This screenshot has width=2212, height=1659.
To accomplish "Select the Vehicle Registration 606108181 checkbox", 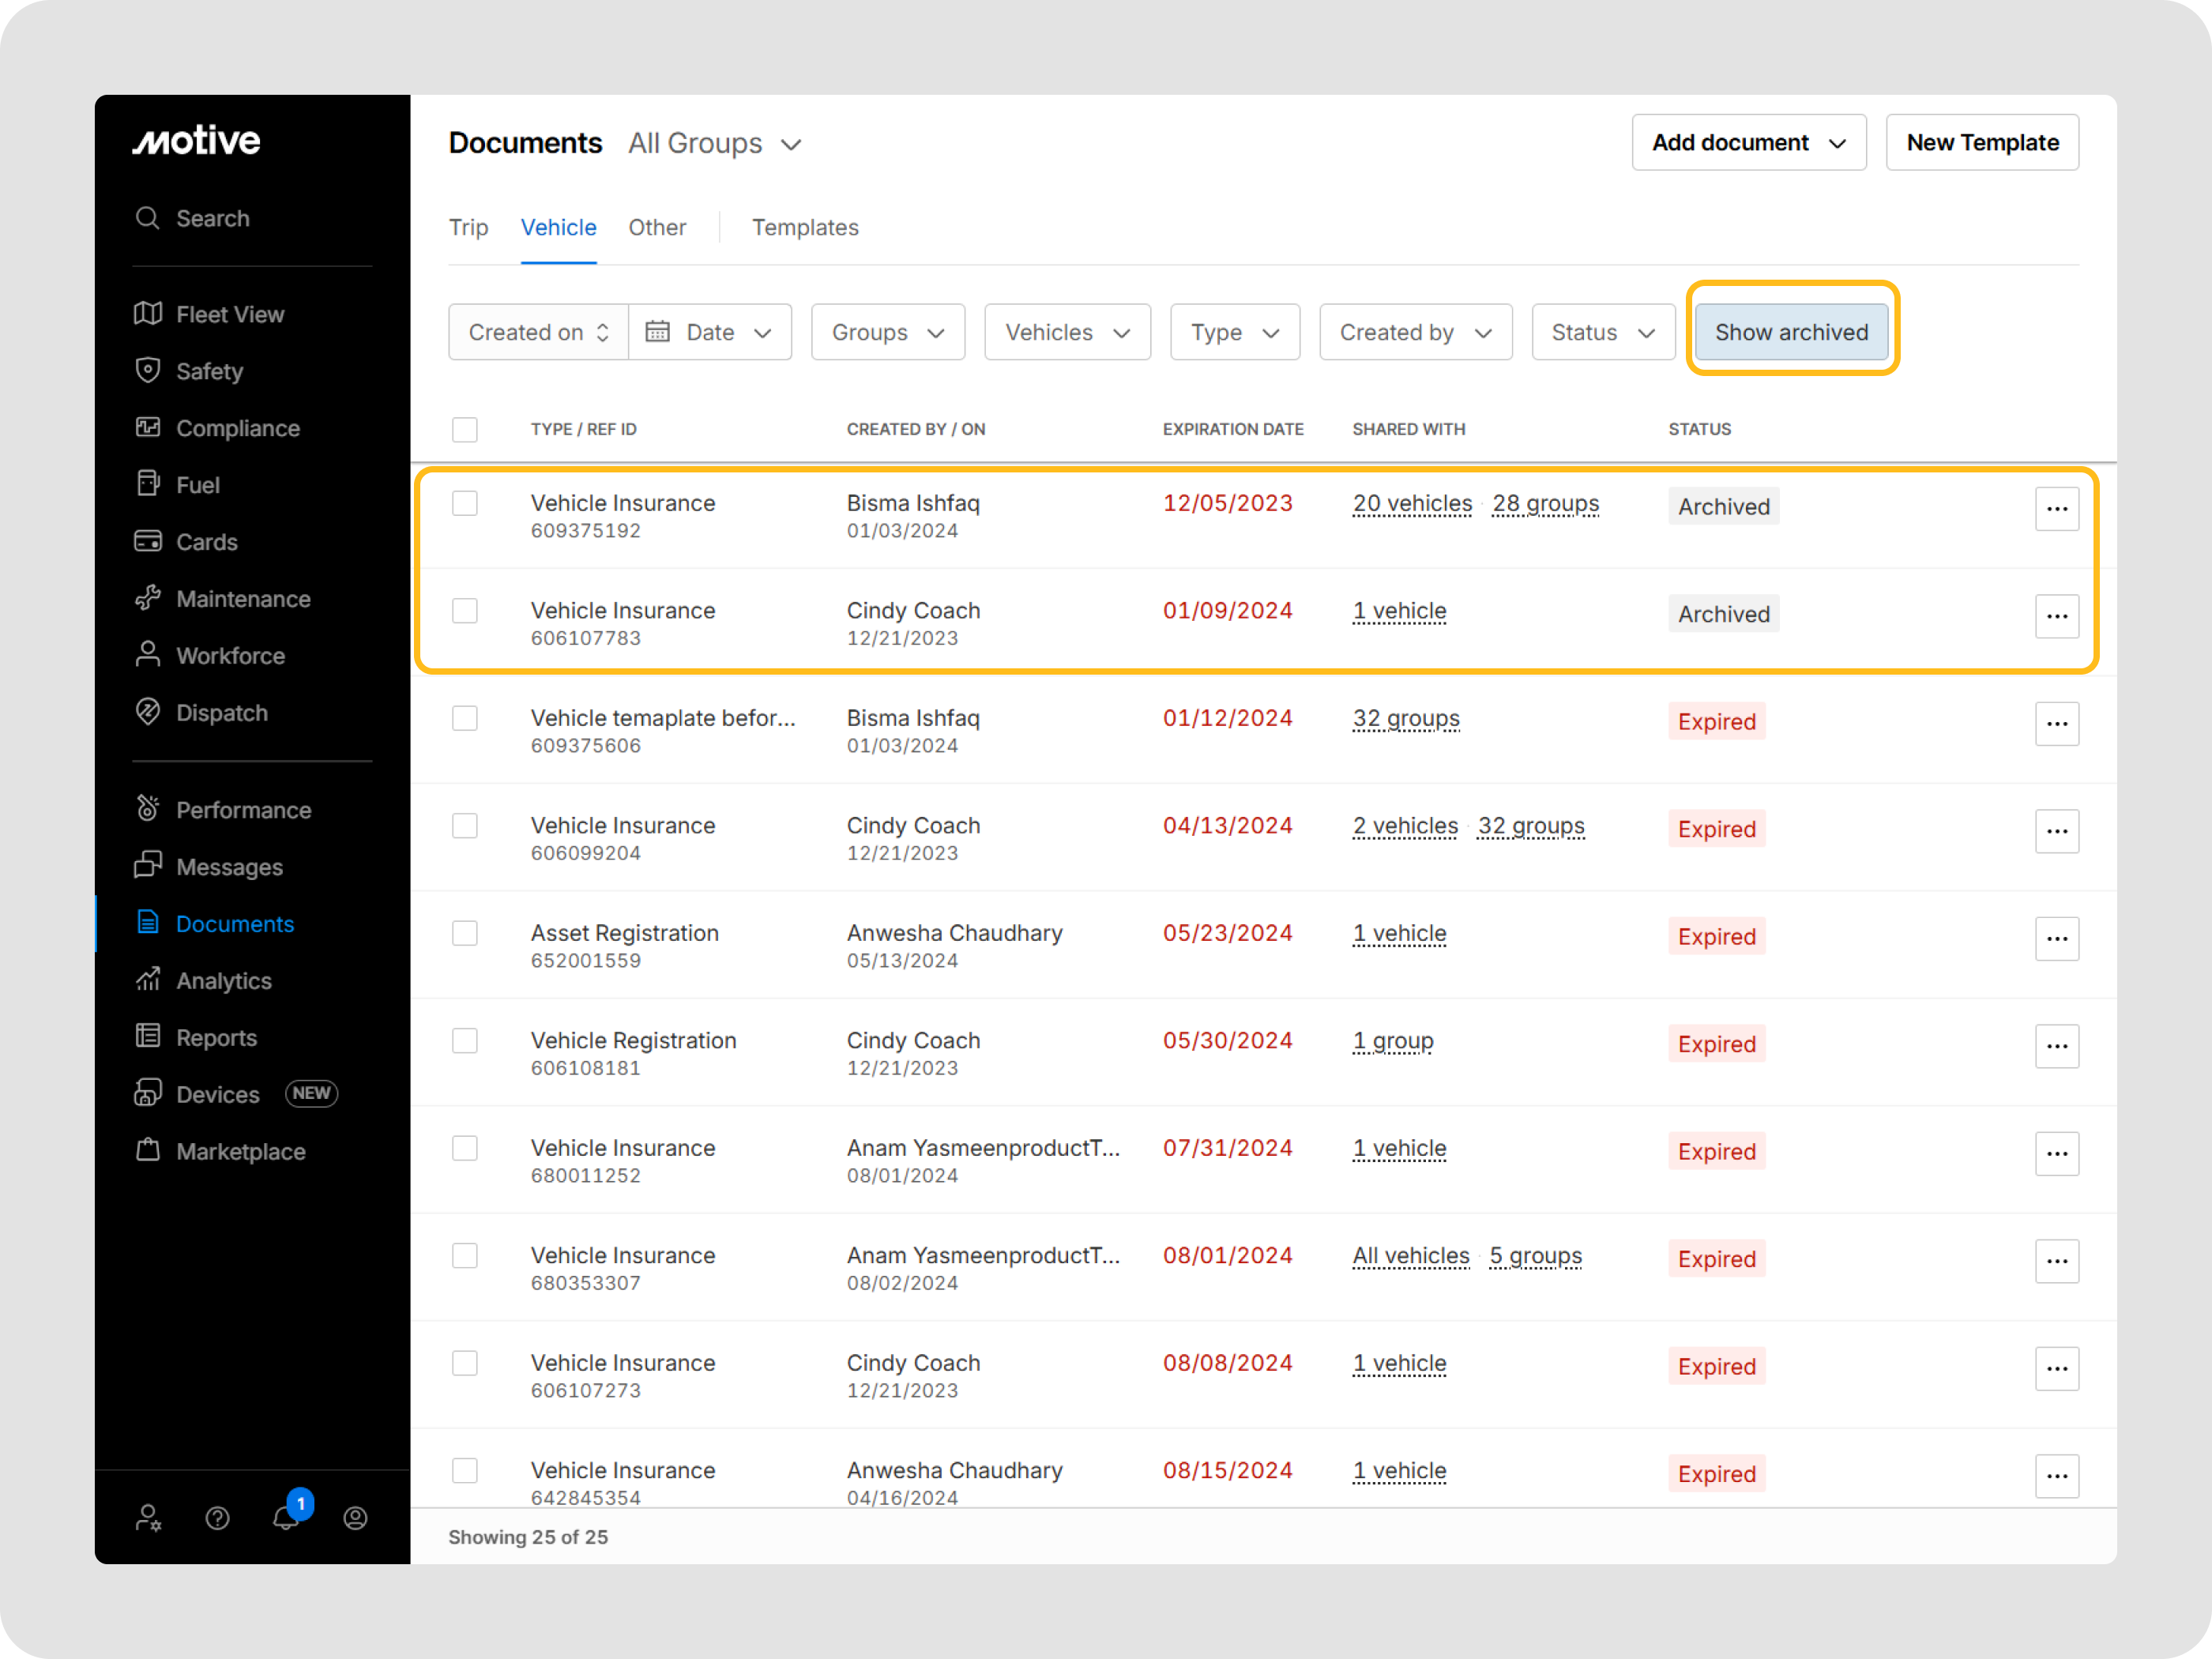I will pyautogui.click(x=465, y=1040).
